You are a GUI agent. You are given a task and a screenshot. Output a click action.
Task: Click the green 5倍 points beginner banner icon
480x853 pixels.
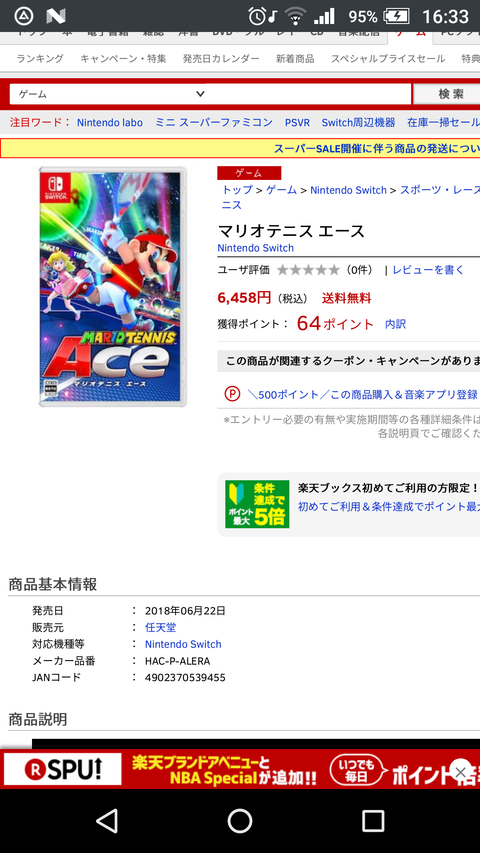click(x=257, y=504)
